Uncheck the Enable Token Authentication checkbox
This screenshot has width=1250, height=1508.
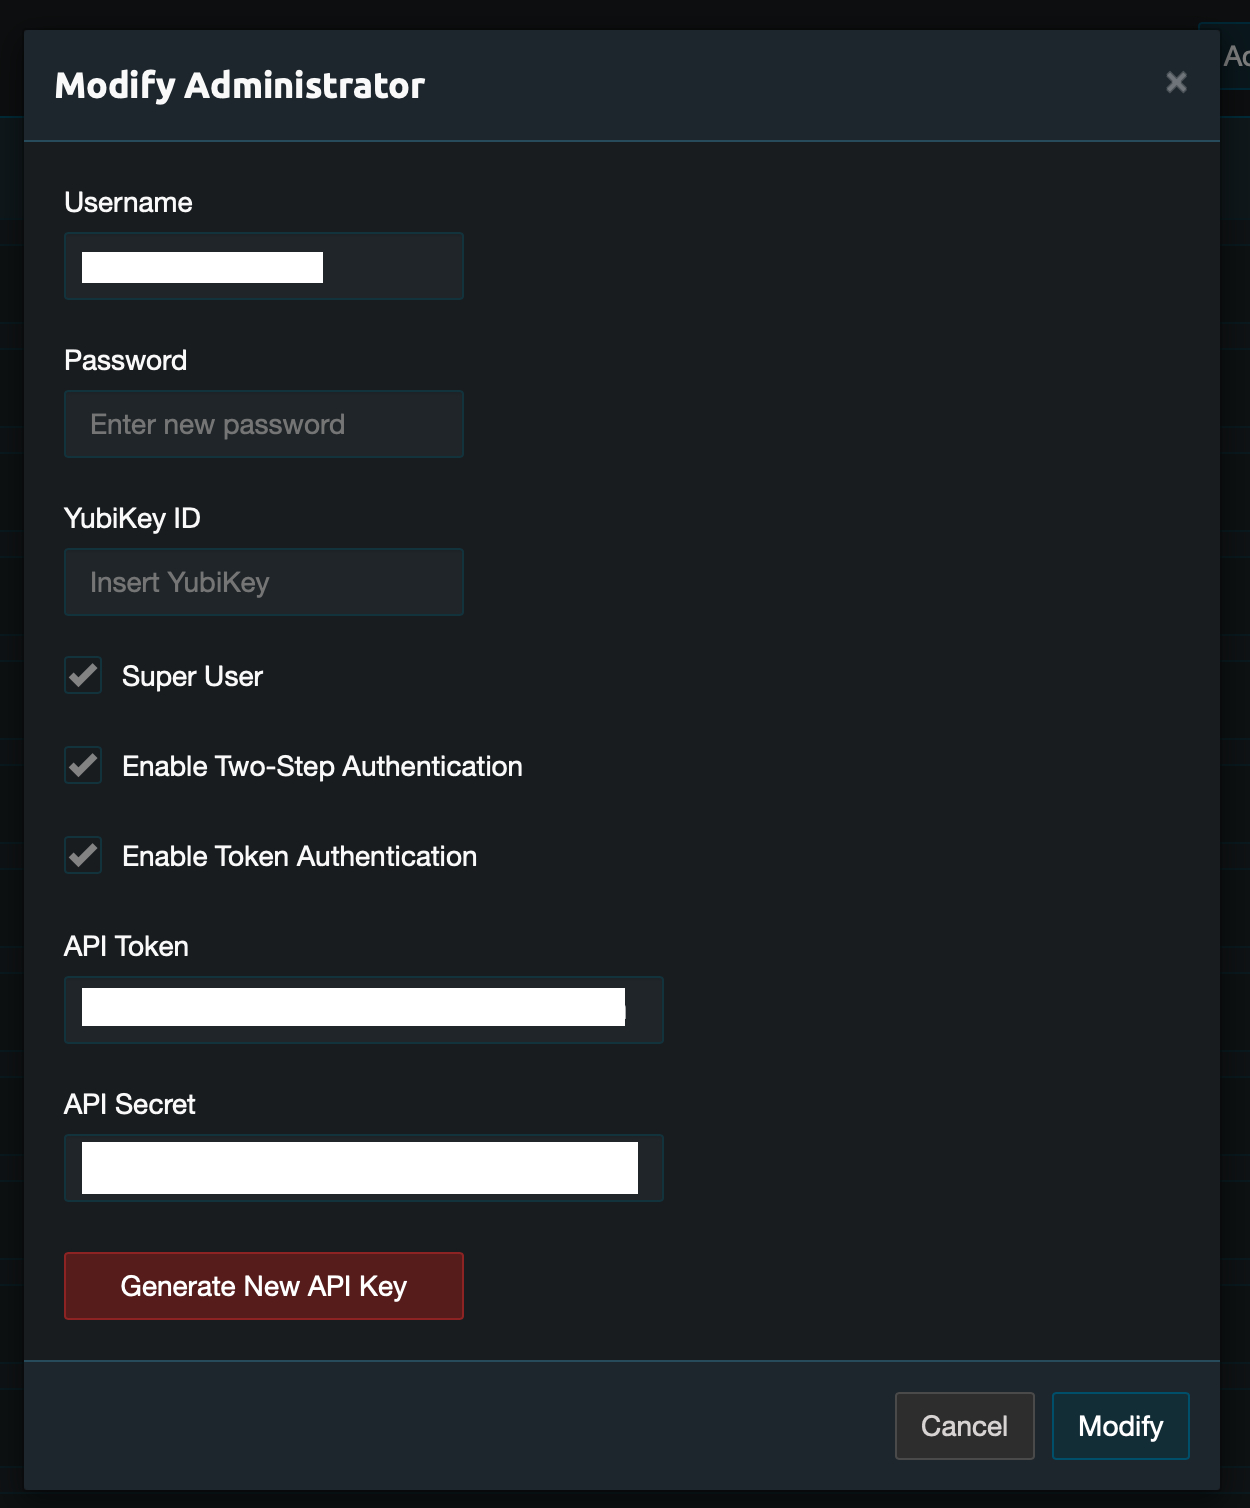pos(83,856)
